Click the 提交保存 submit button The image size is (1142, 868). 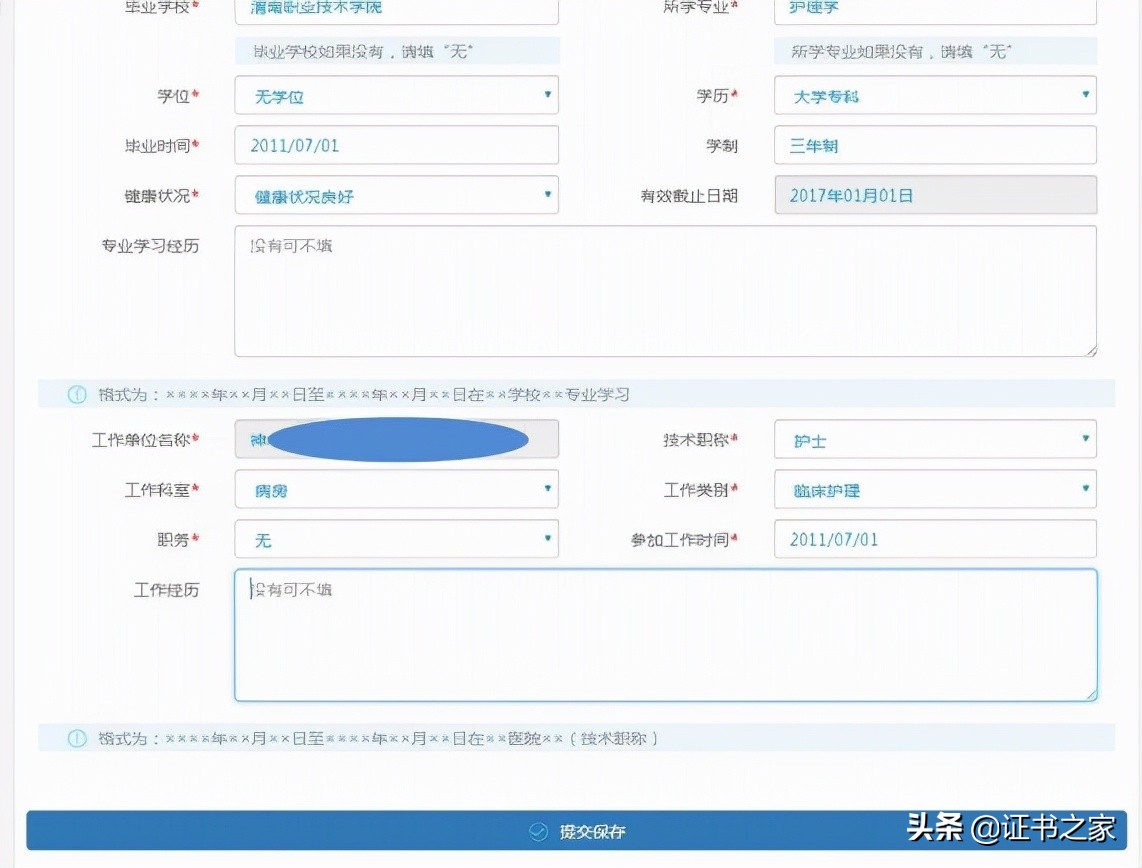pos(577,831)
